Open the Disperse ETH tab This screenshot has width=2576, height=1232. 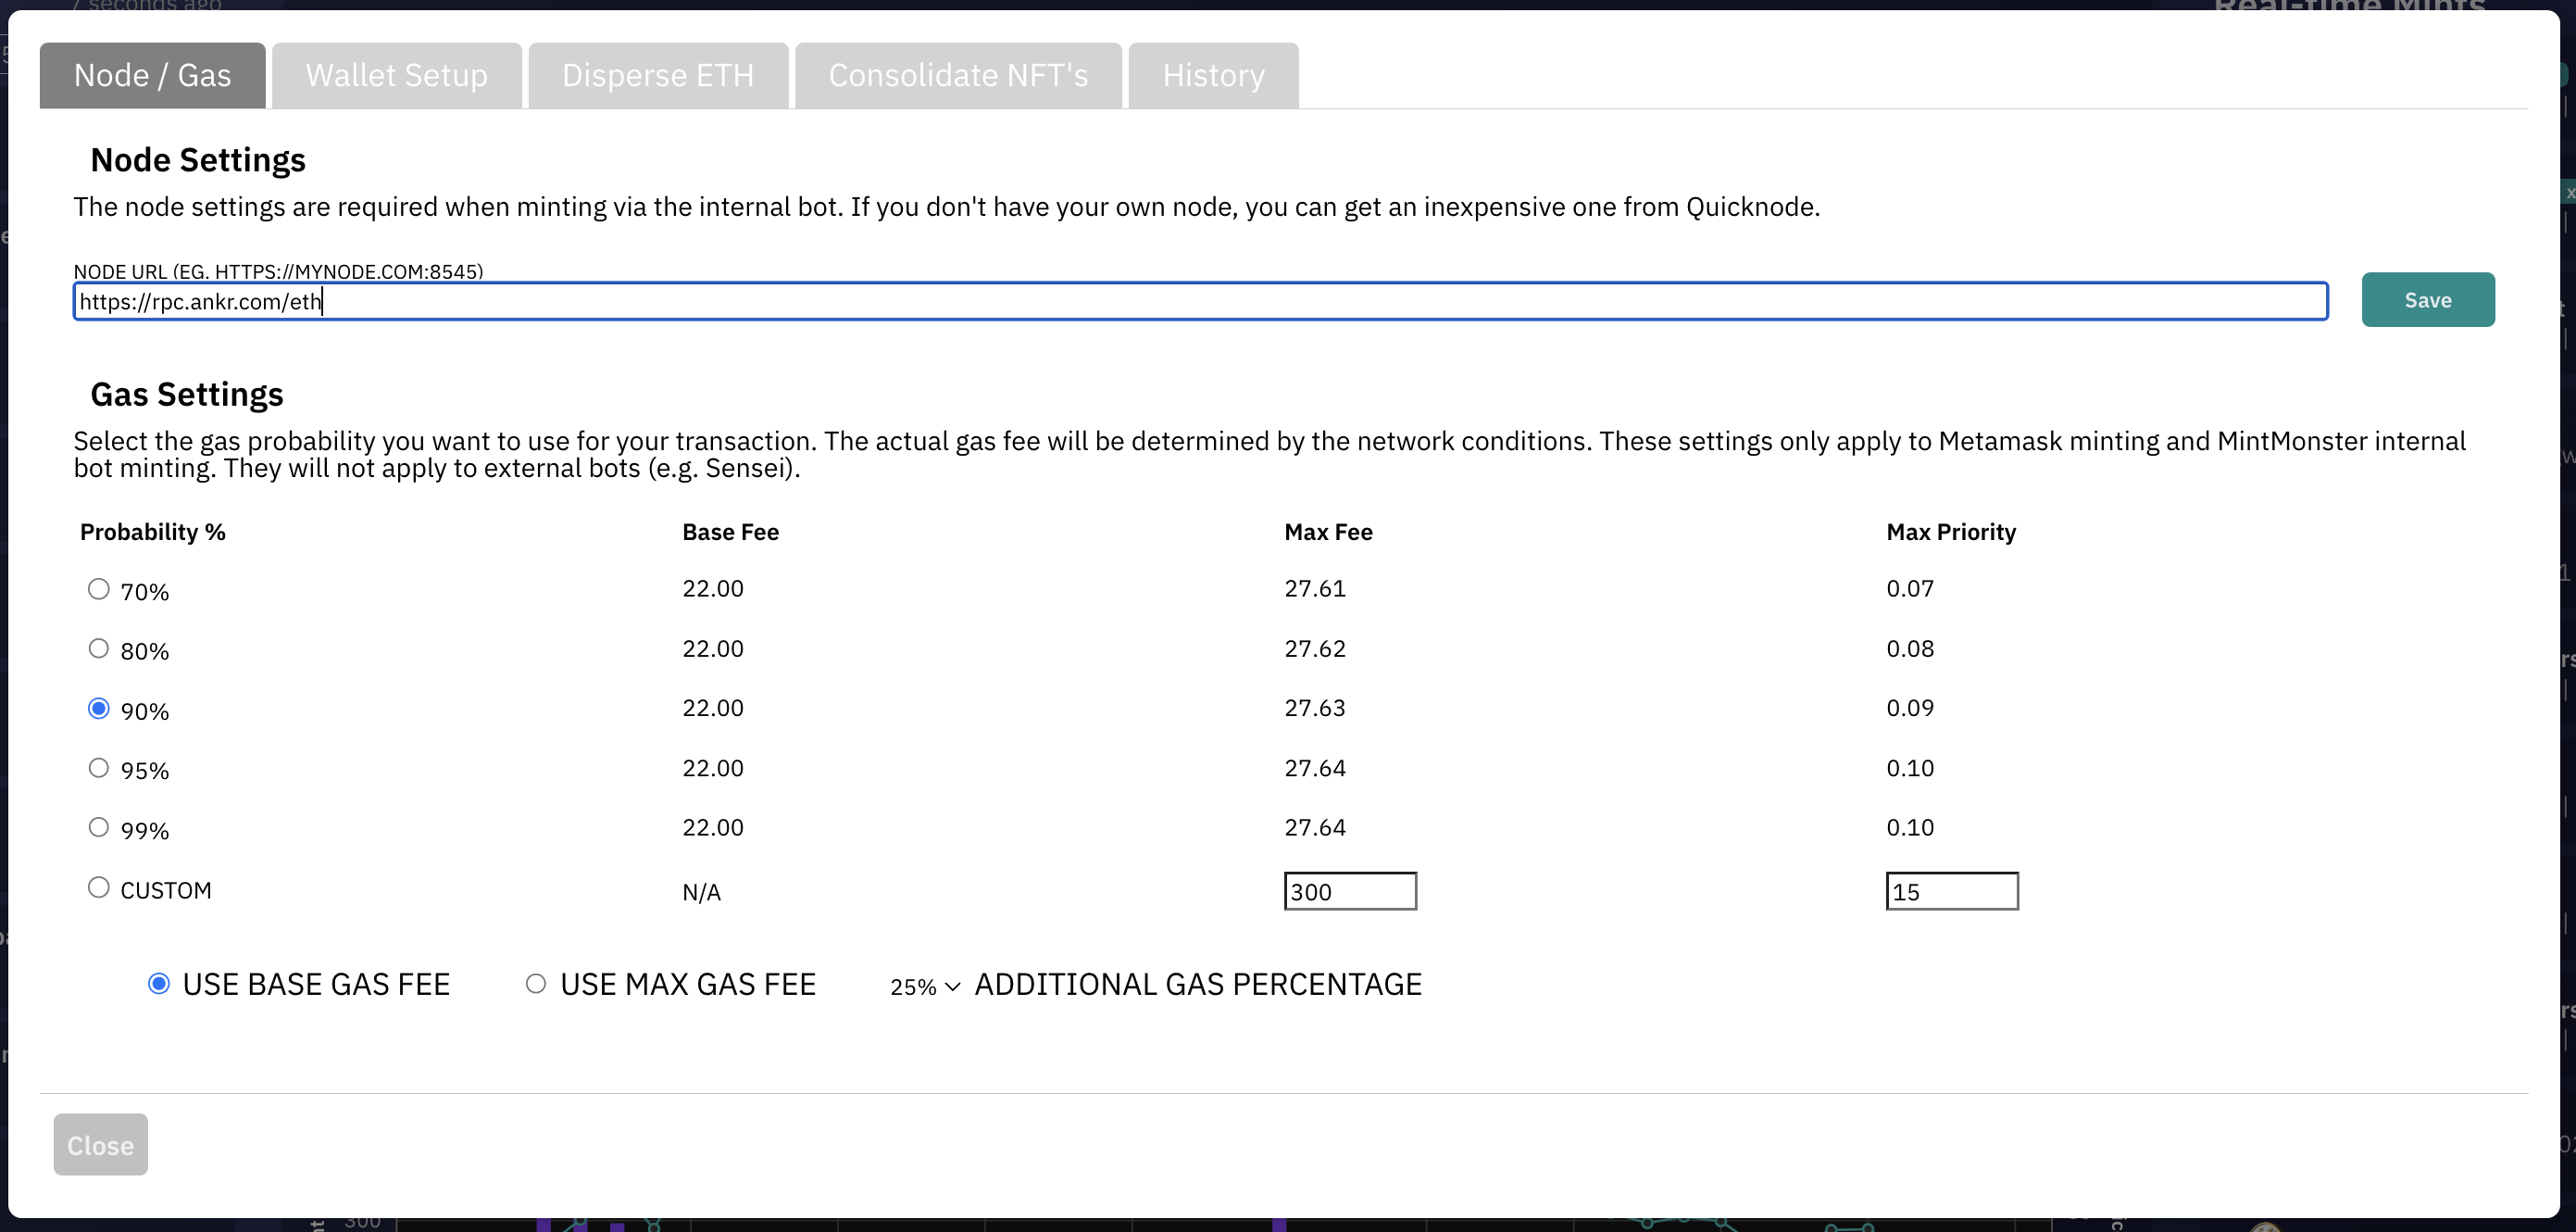click(x=658, y=76)
